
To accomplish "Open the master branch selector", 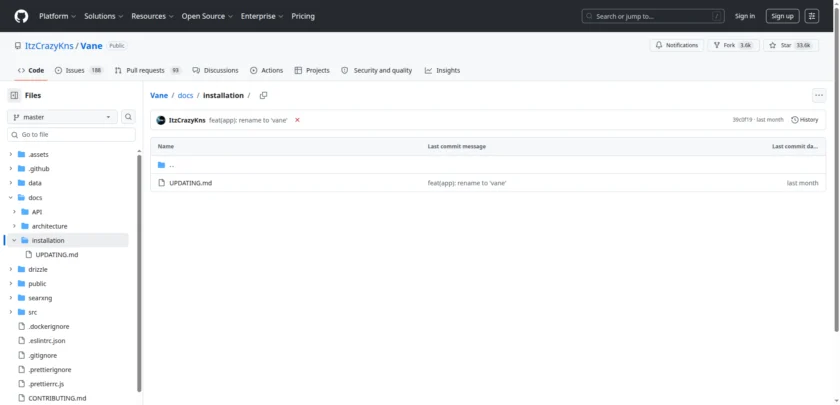I will pyautogui.click(x=62, y=117).
